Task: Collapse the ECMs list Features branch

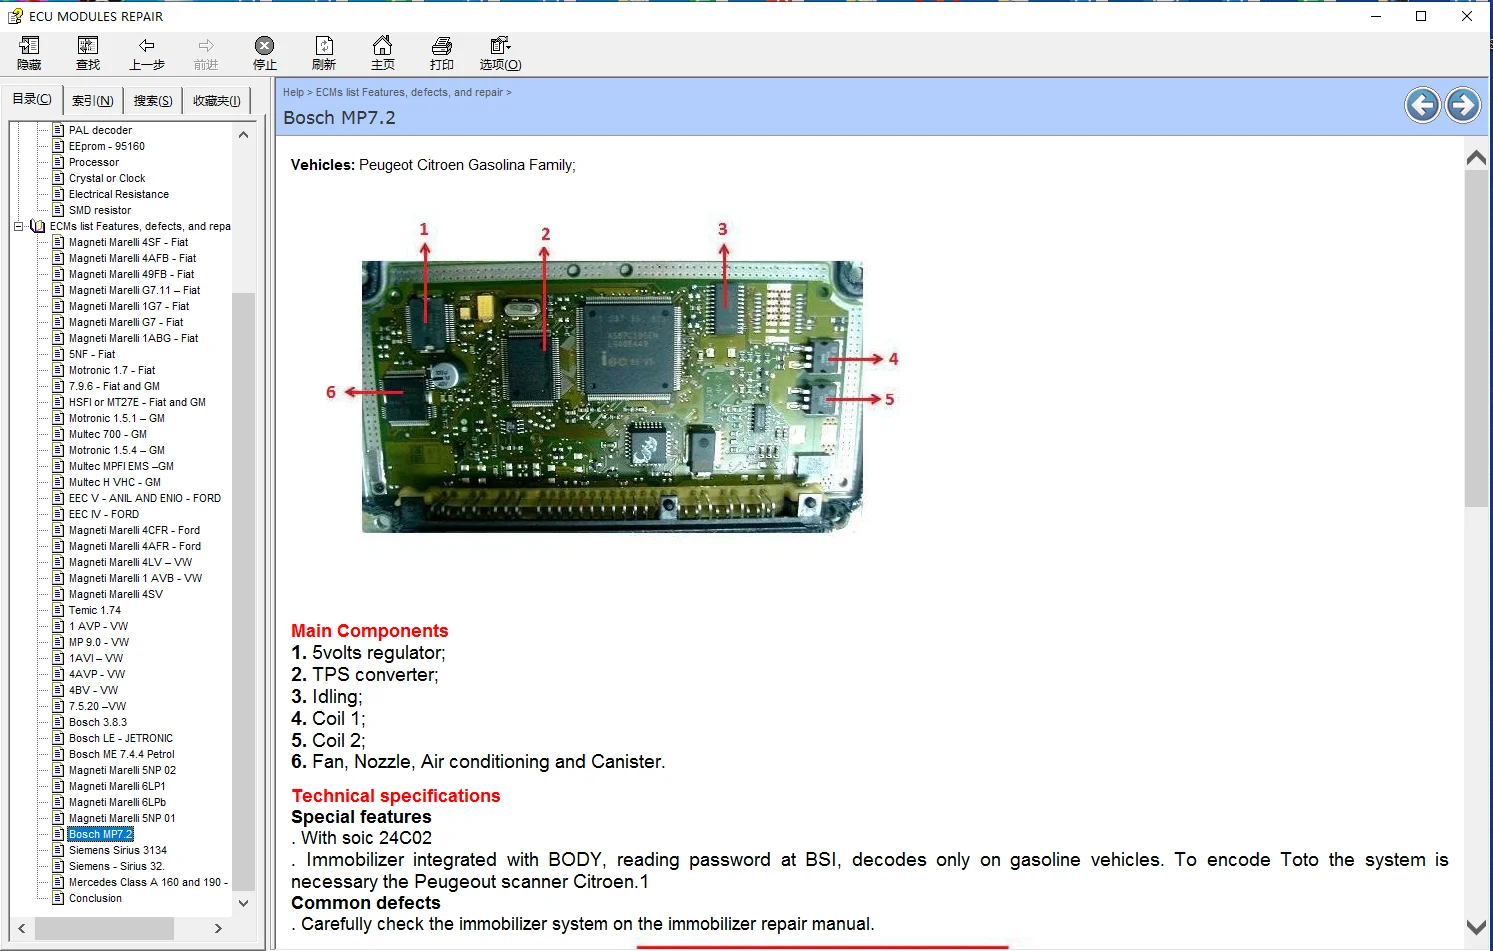Action: coord(20,226)
